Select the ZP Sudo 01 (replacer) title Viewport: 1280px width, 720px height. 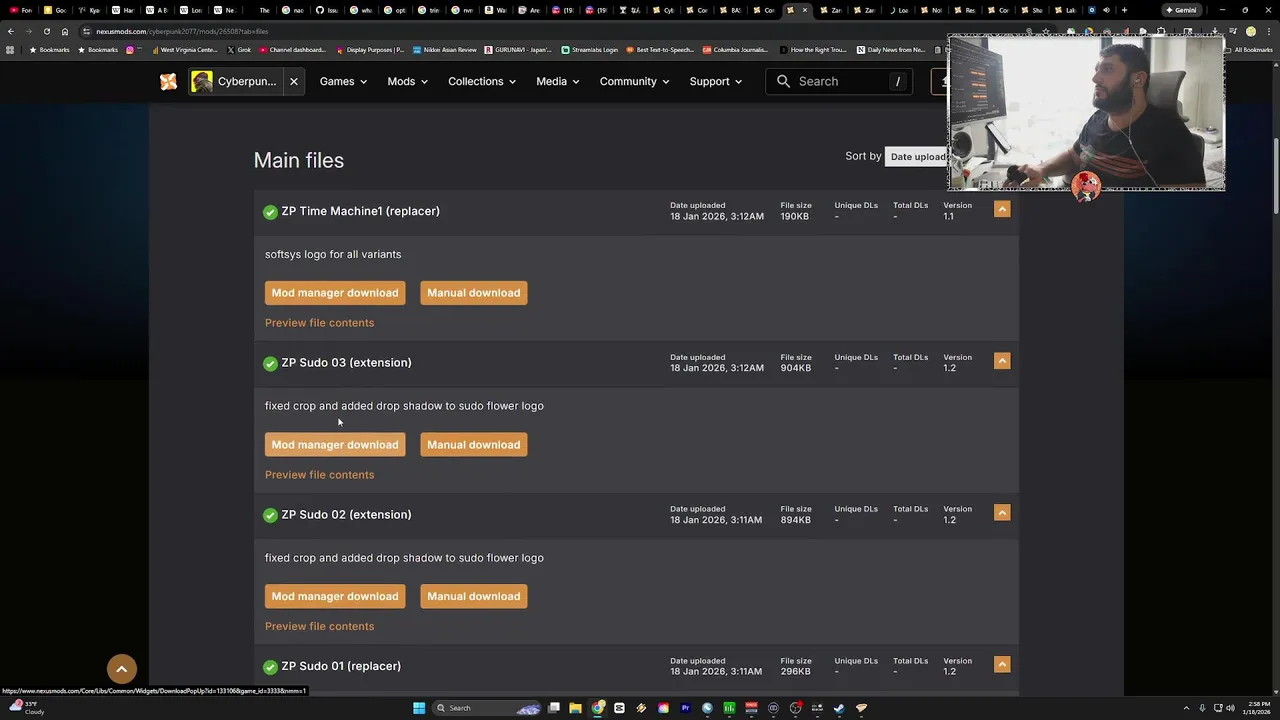click(341, 666)
